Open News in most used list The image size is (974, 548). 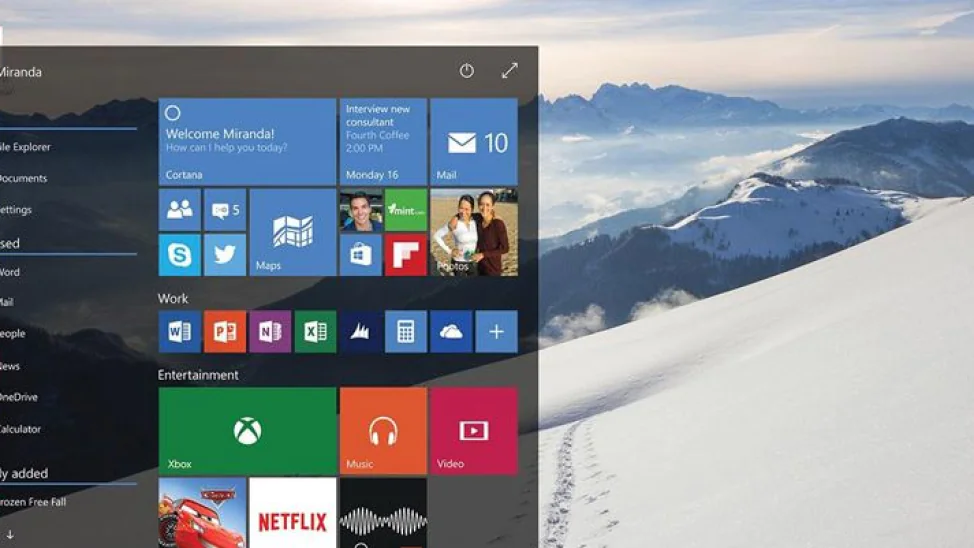tap(10, 366)
